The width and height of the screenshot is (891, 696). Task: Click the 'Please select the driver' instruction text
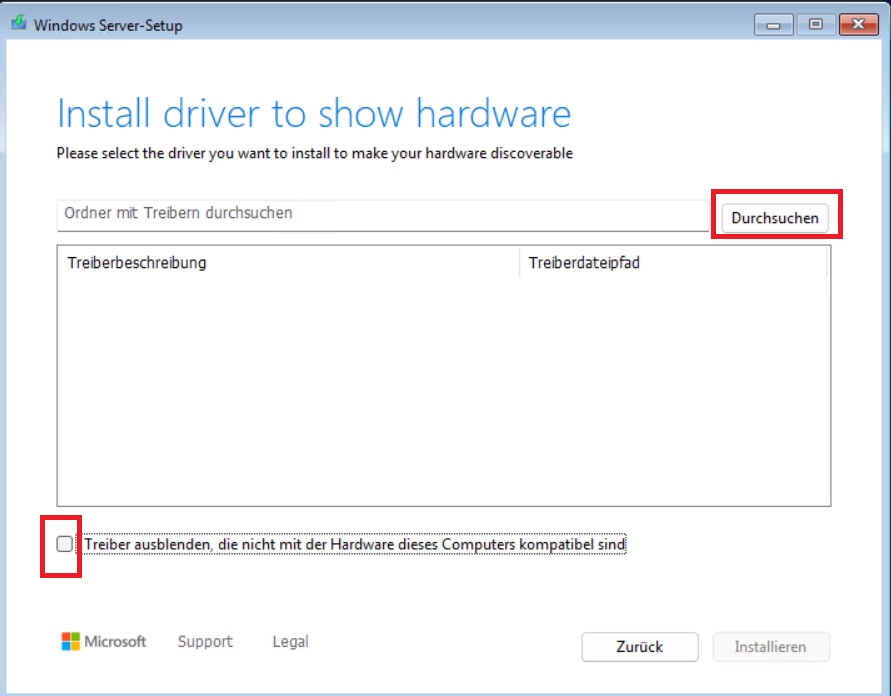(x=314, y=154)
